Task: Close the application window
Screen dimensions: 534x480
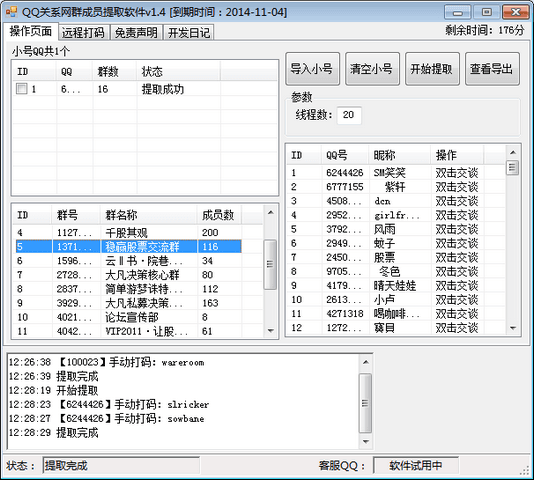Action: [x=516, y=13]
